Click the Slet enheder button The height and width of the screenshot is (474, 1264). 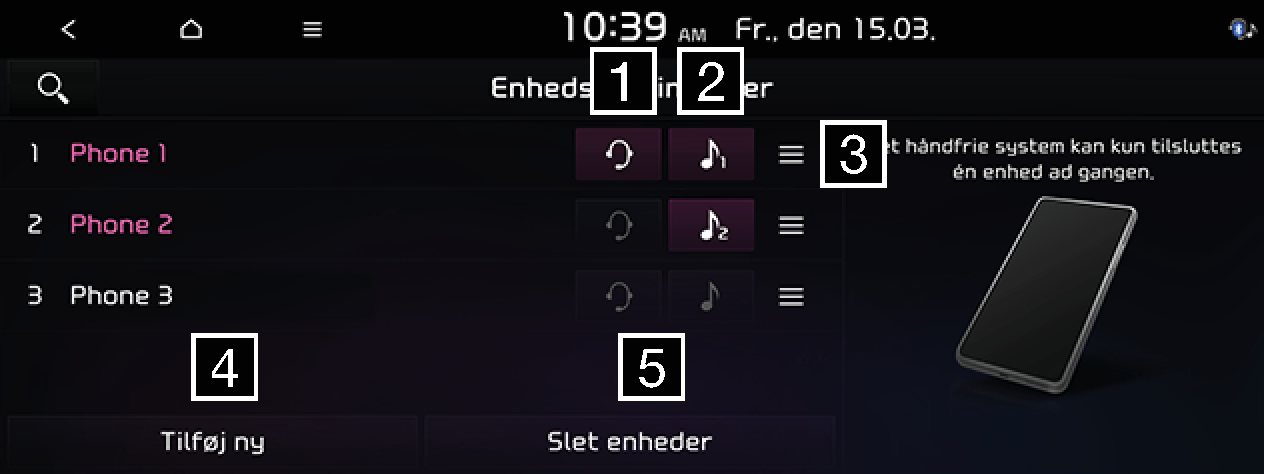click(630, 441)
